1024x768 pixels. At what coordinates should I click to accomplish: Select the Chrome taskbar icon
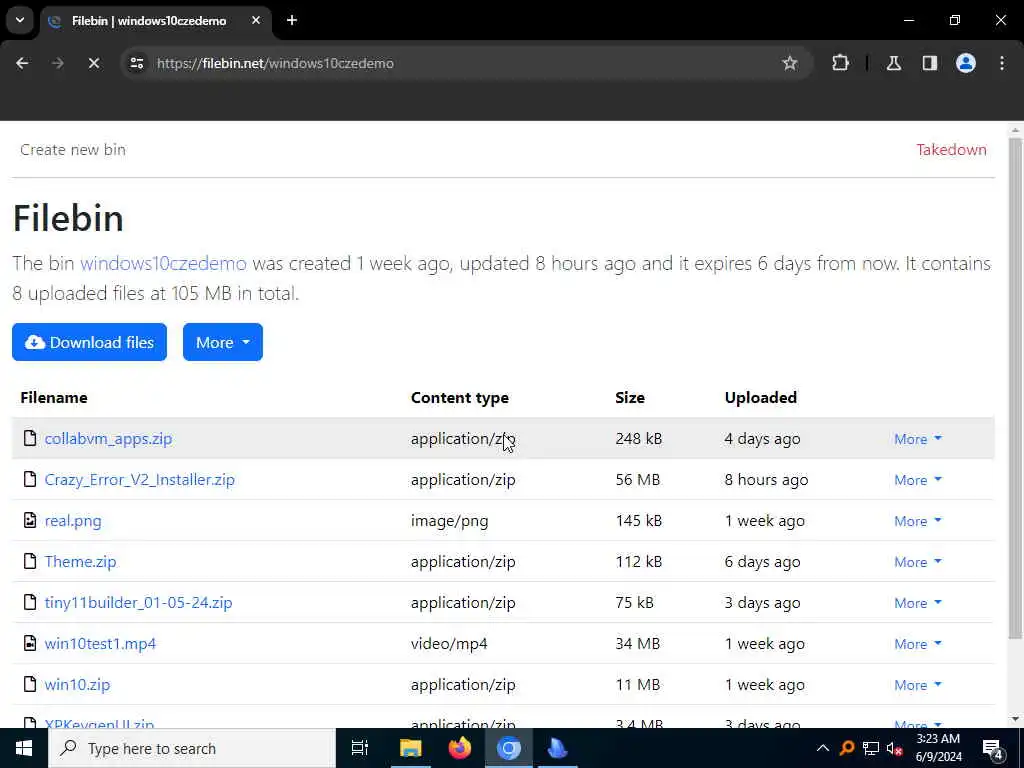(x=509, y=748)
